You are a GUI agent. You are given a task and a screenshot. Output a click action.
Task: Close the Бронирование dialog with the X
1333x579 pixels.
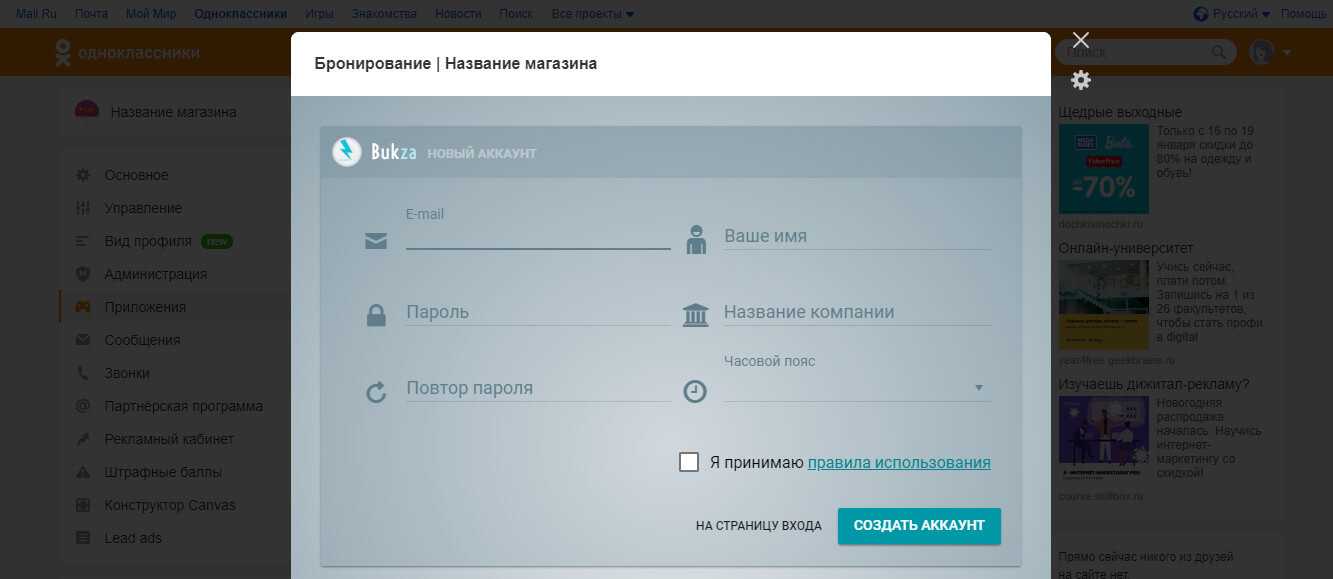pyautogui.click(x=1080, y=40)
